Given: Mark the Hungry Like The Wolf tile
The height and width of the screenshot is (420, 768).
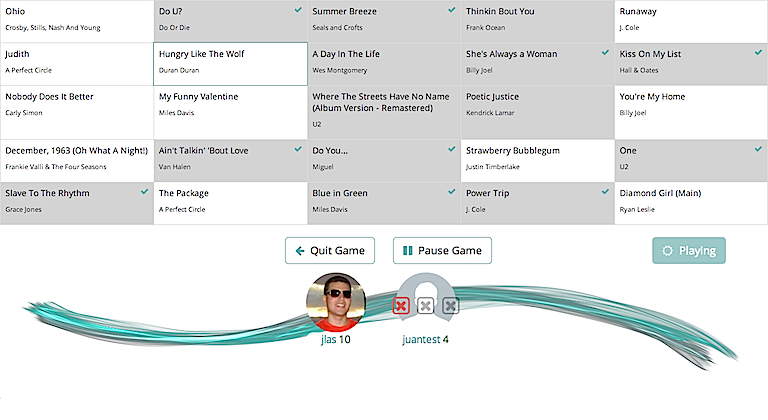Looking at the screenshot, I should pos(230,64).
